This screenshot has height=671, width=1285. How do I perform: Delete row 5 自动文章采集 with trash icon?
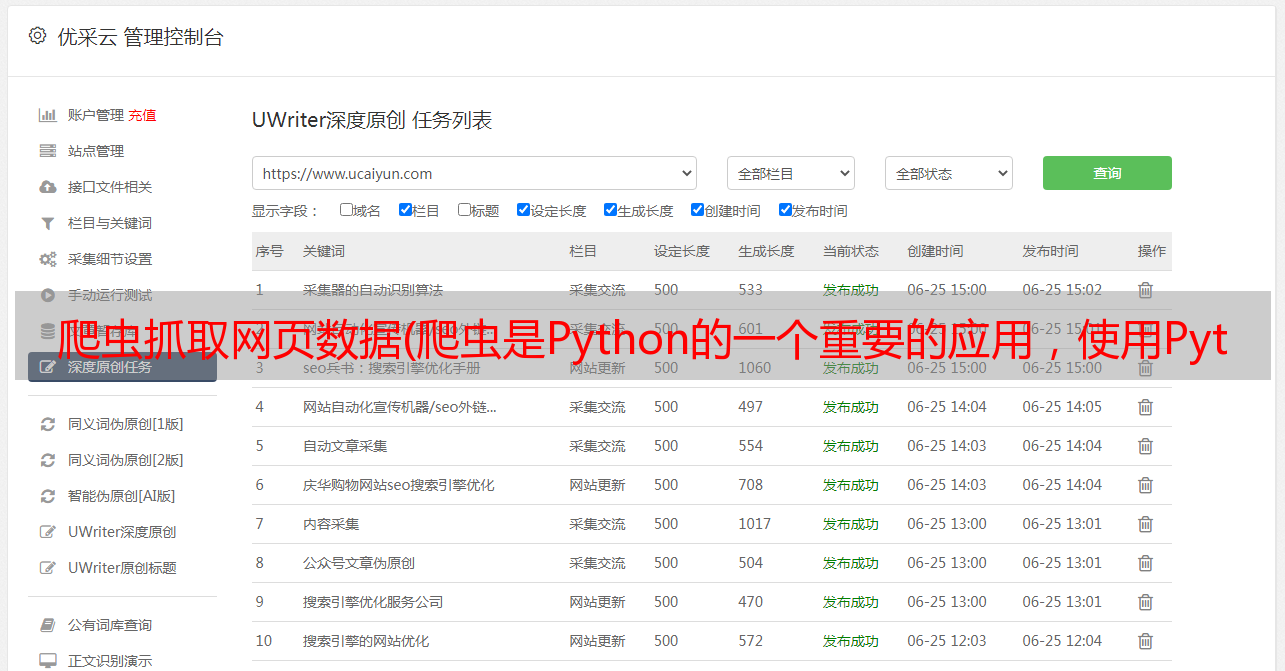[1145, 446]
